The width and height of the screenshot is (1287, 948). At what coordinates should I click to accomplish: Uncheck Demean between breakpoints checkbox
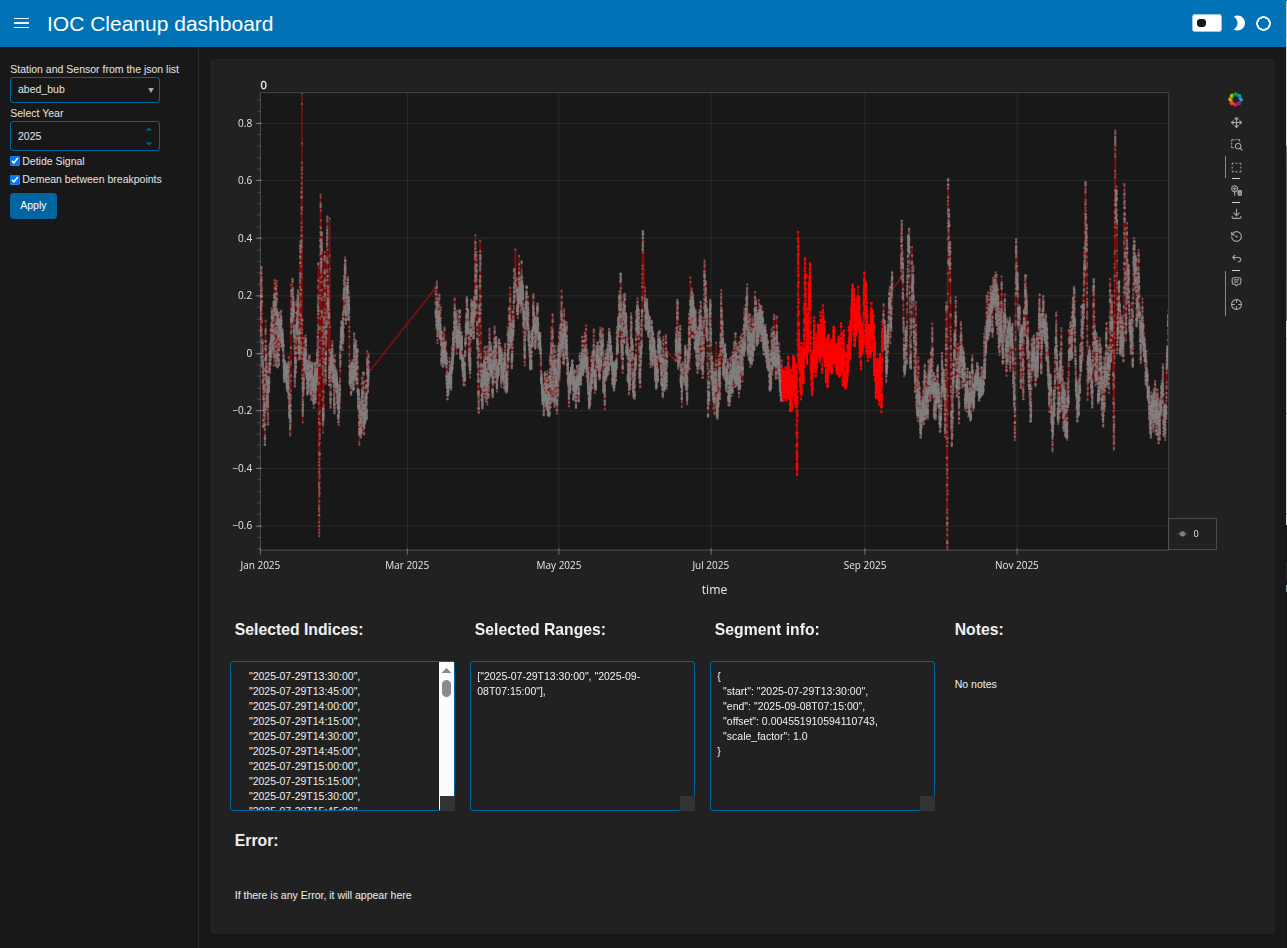pyautogui.click(x=15, y=180)
